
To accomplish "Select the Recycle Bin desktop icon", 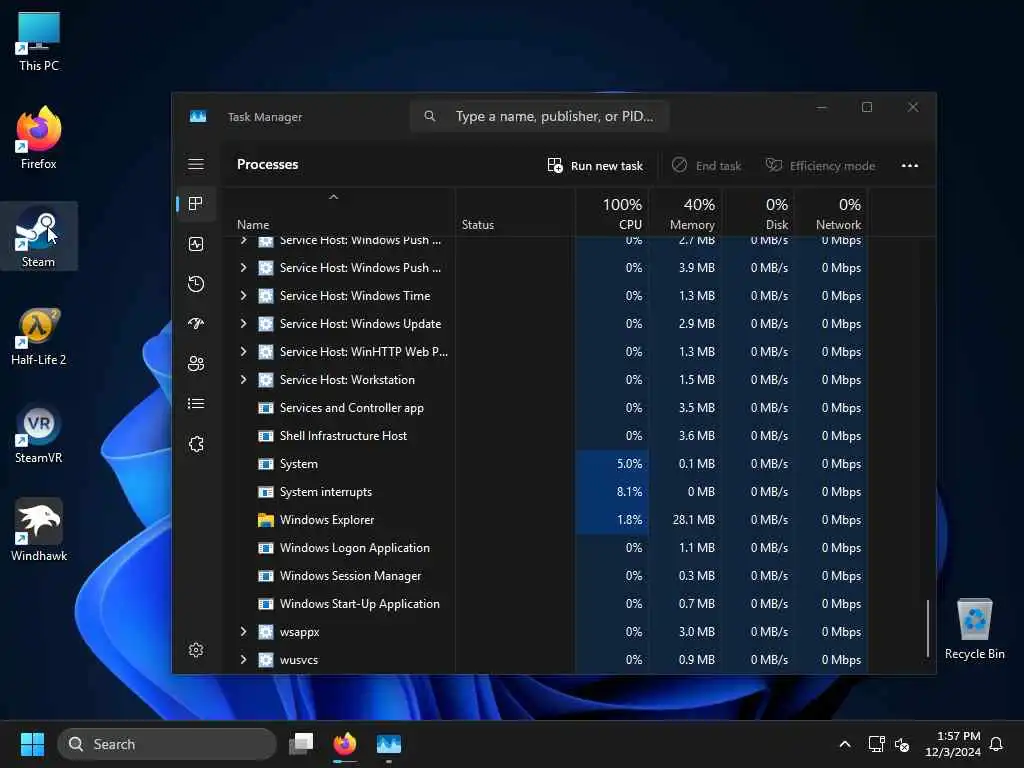I will [974, 628].
